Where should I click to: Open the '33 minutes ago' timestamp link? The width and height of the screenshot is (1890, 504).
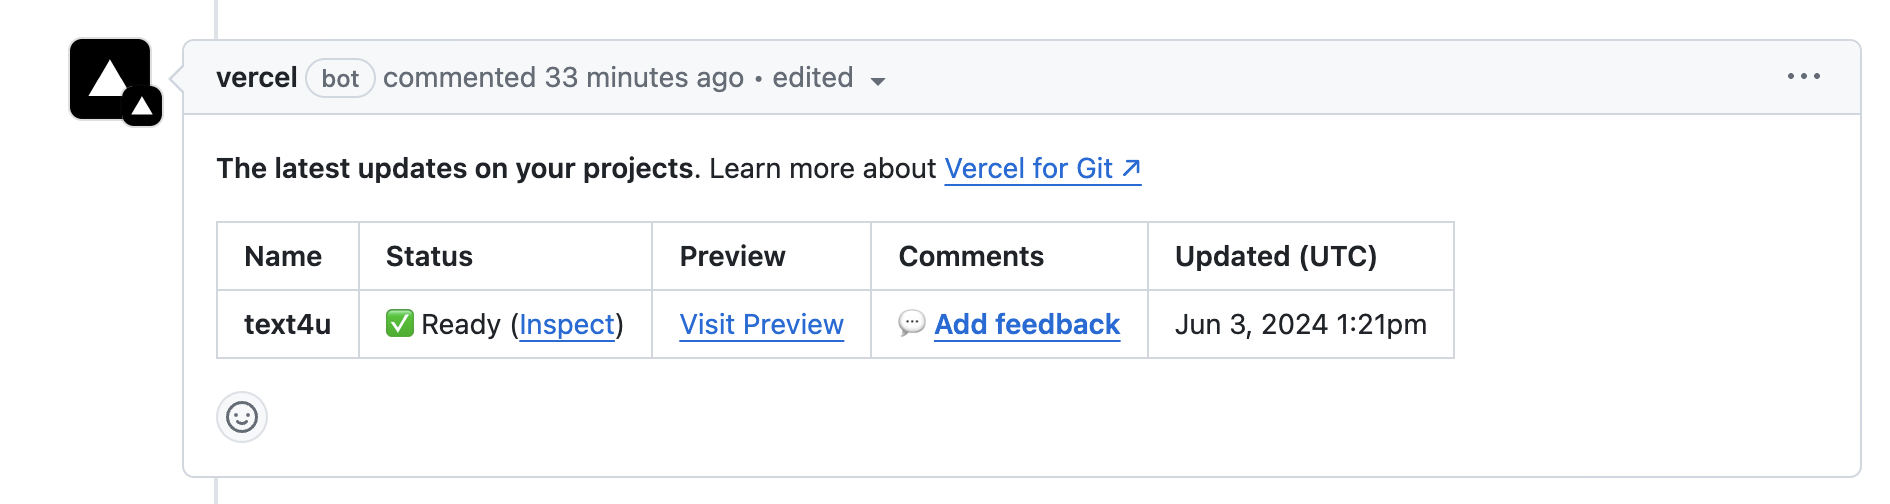pos(644,78)
